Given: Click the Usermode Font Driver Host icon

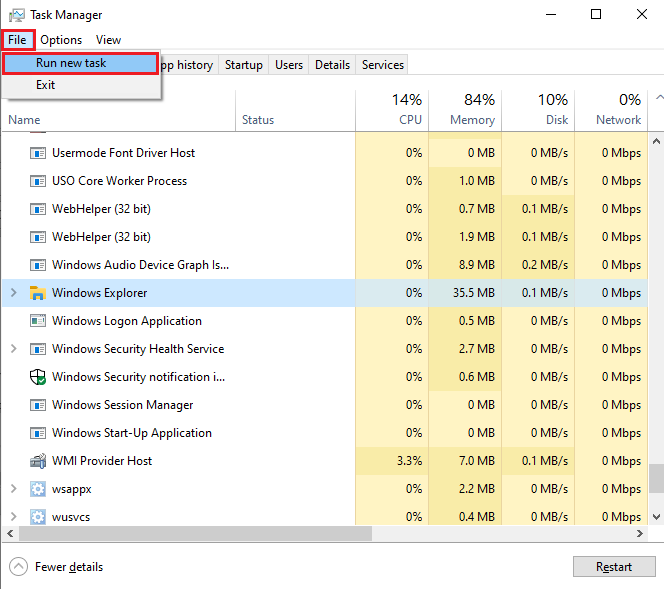Looking at the screenshot, I should (38, 153).
